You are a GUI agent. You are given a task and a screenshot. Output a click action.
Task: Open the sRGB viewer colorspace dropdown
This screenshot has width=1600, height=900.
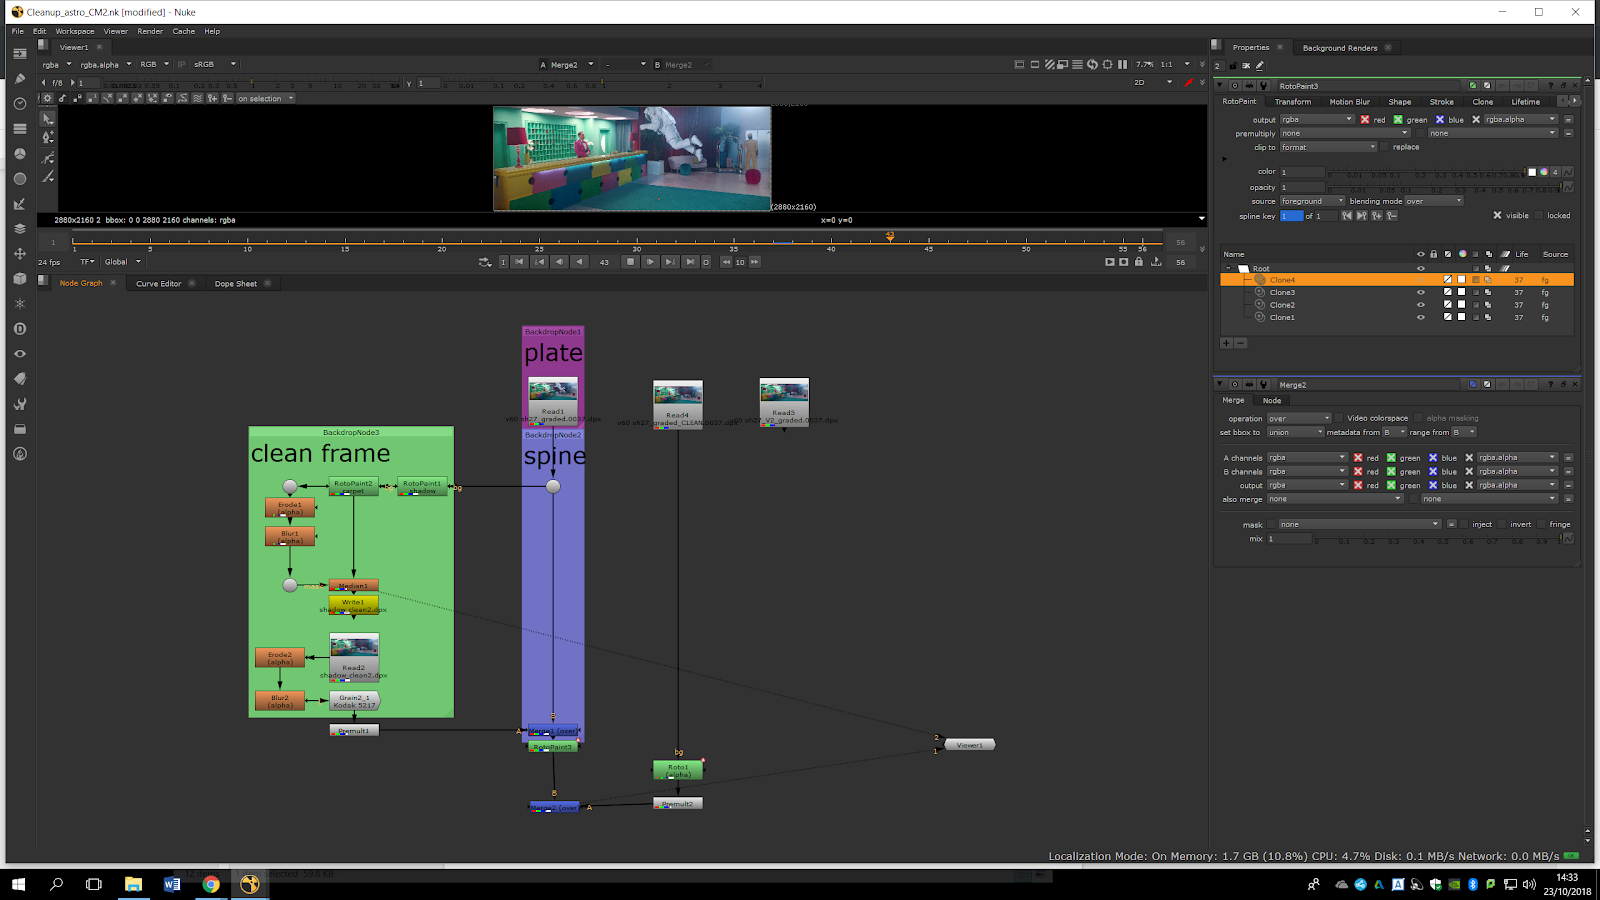click(215, 64)
